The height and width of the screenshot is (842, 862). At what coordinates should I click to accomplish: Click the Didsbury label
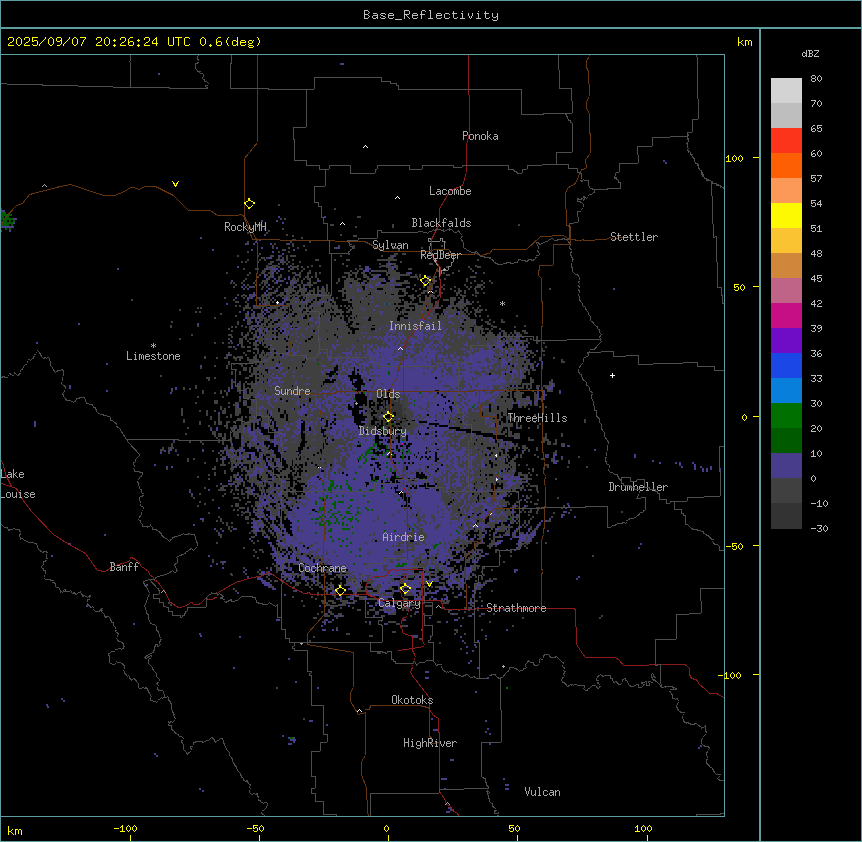pyautogui.click(x=383, y=431)
